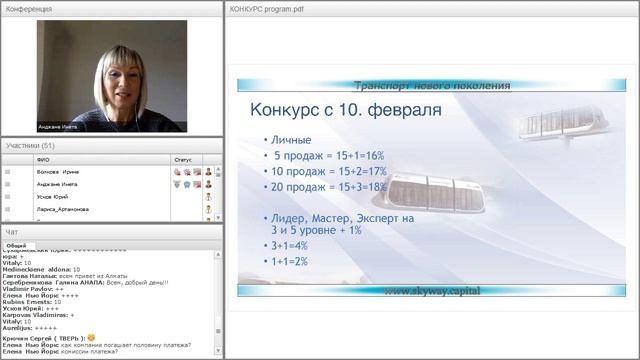Toggle the square marker beside Волкова Ирина

7,172
